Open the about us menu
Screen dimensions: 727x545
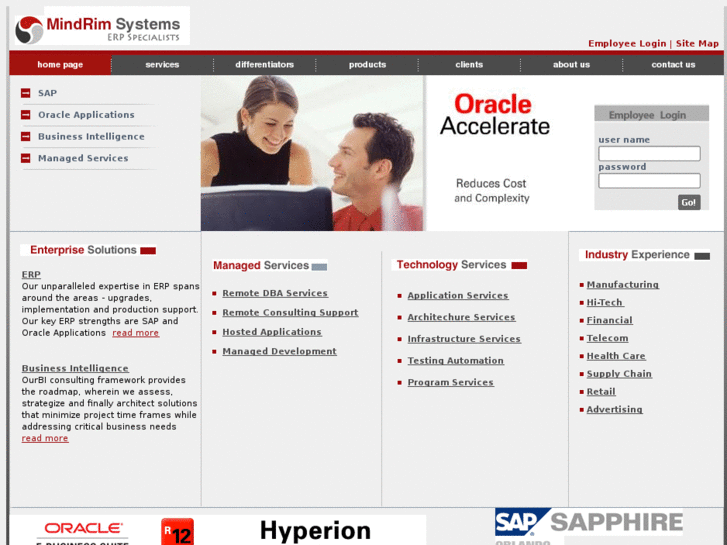571,64
